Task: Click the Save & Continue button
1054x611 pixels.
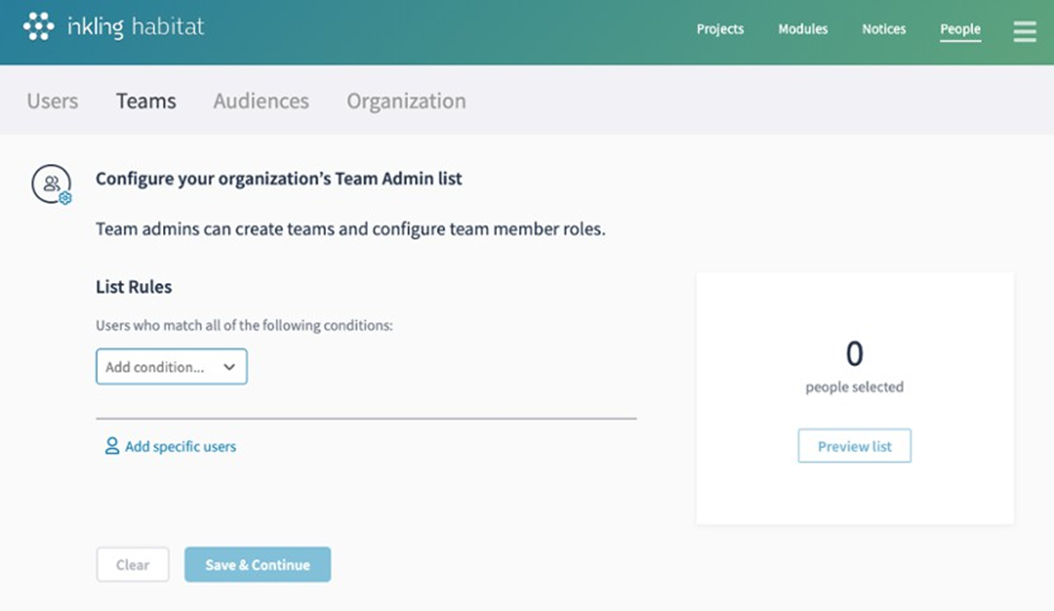Action: [257, 565]
